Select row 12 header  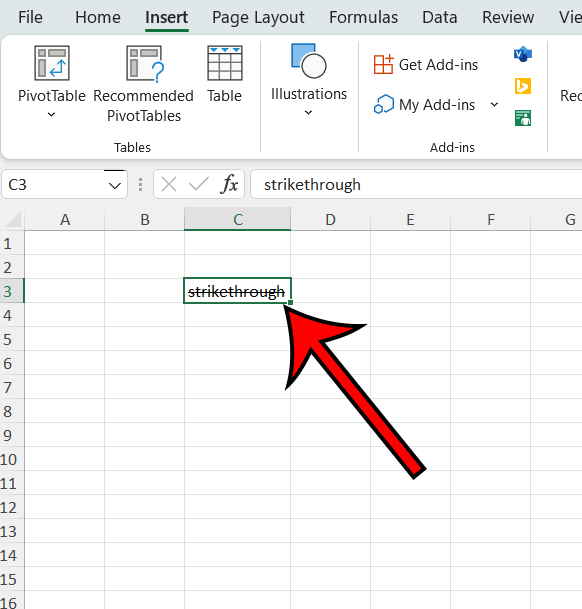coord(12,507)
